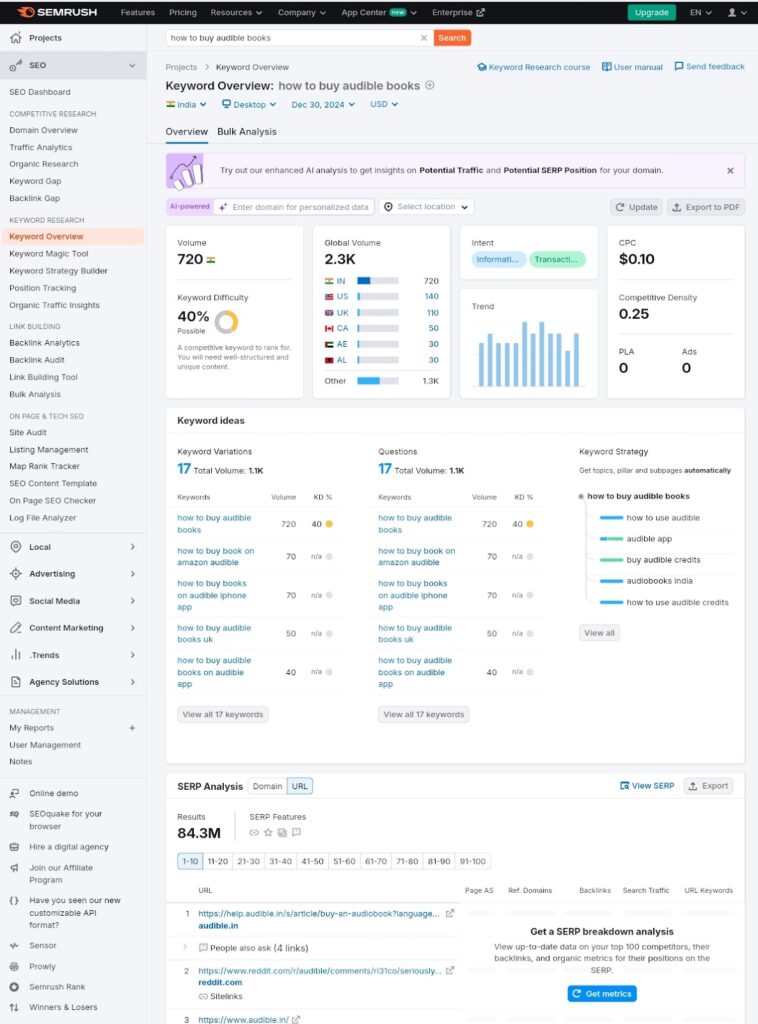Dismiss the AI analysis banner

click(x=730, y=170)
